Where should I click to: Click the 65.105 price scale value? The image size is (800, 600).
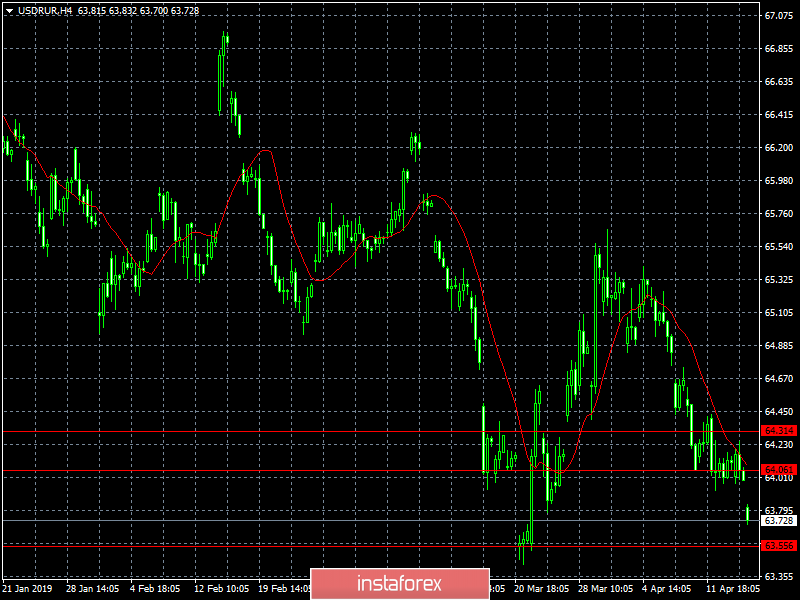(779, 313)
